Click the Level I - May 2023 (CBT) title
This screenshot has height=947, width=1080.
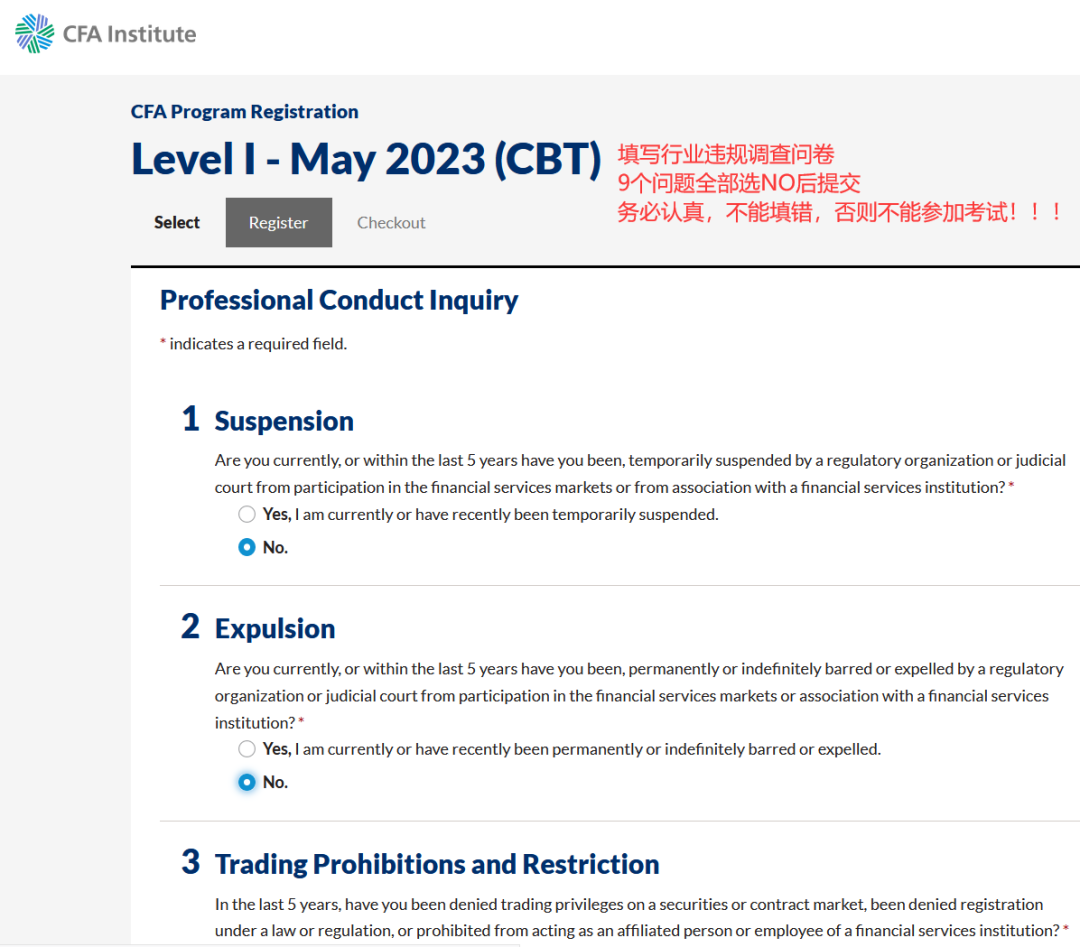point(366,159)
